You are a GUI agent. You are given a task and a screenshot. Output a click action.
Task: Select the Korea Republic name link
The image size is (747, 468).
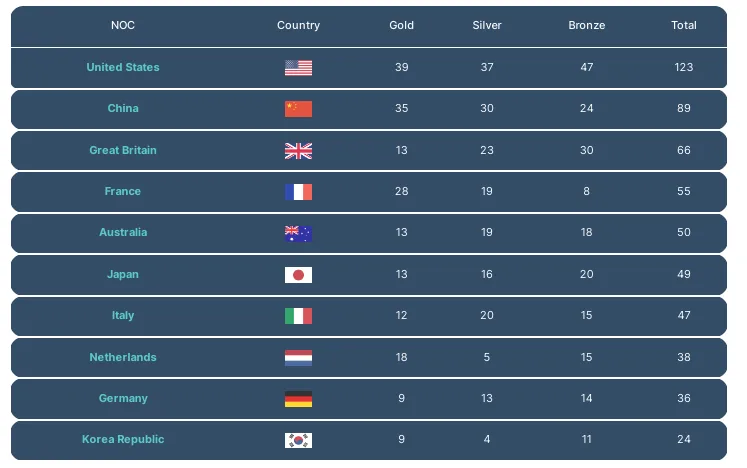pos(123,440)
